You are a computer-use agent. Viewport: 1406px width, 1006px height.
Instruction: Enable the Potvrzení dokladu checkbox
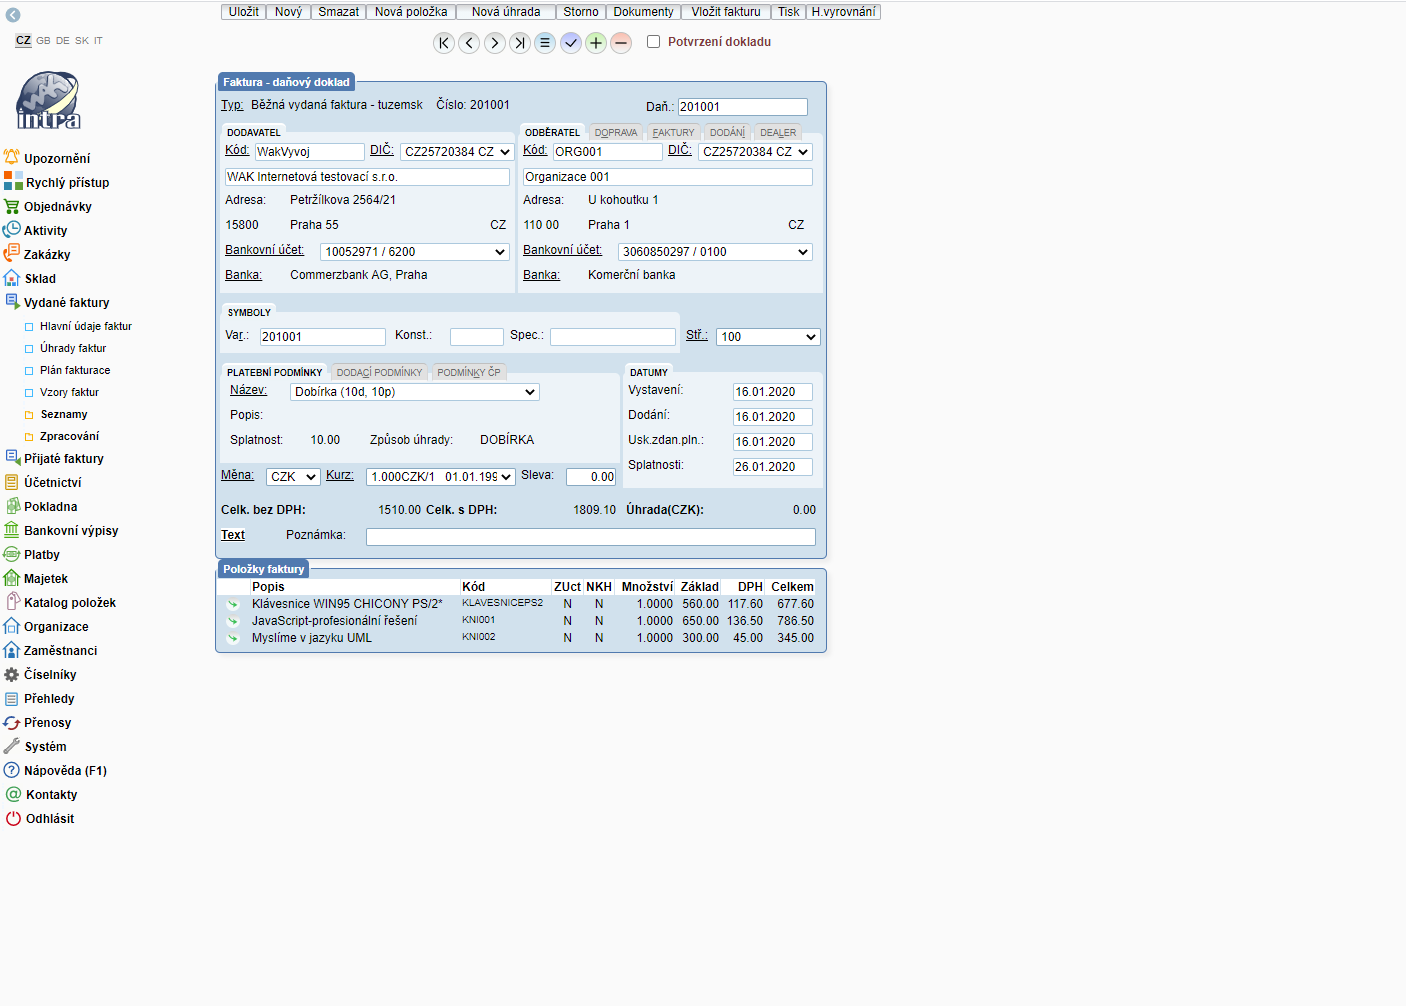(x=654, y=42)
